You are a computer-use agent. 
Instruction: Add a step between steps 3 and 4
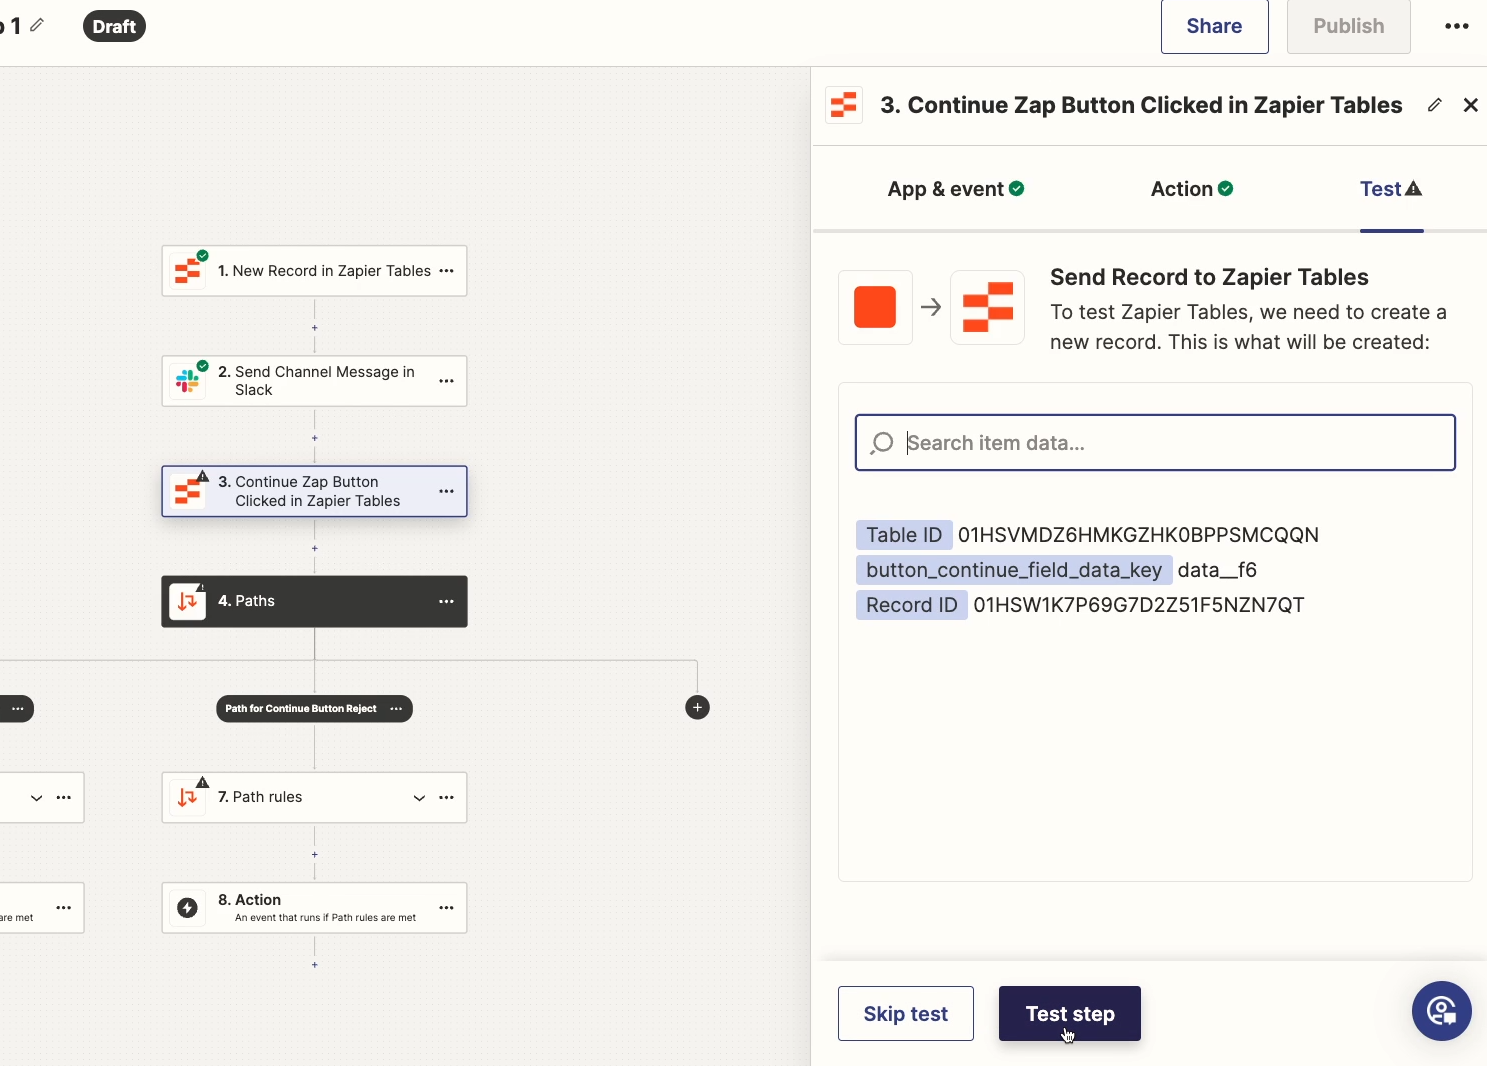(x=315, y=548)
